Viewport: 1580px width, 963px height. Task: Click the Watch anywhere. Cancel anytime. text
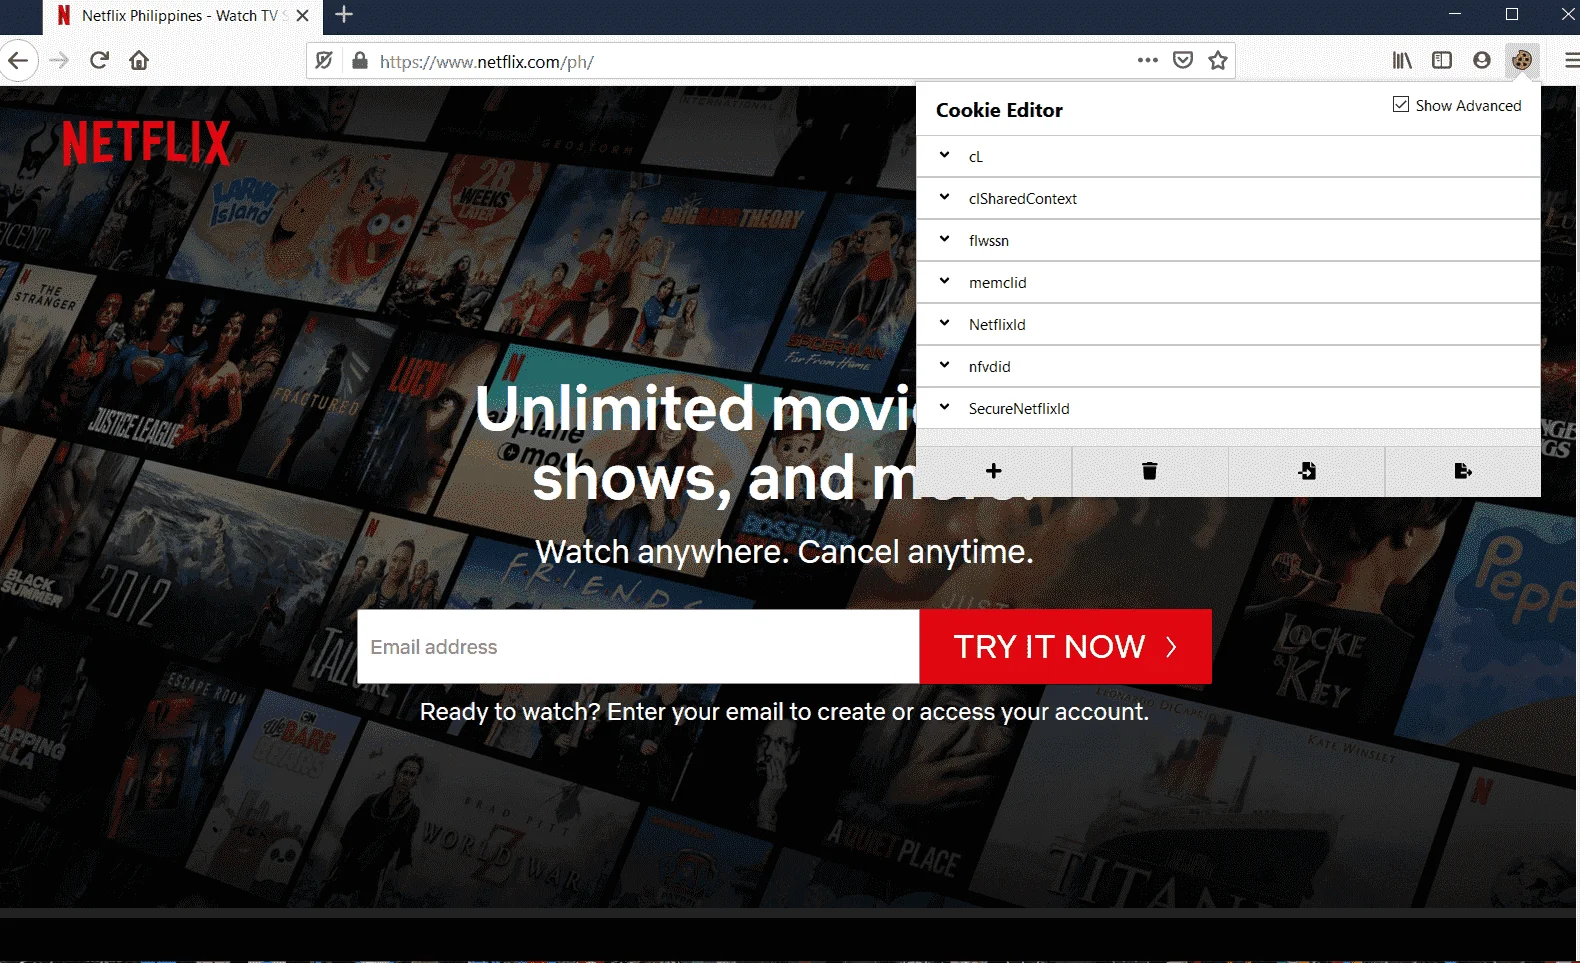784,552
